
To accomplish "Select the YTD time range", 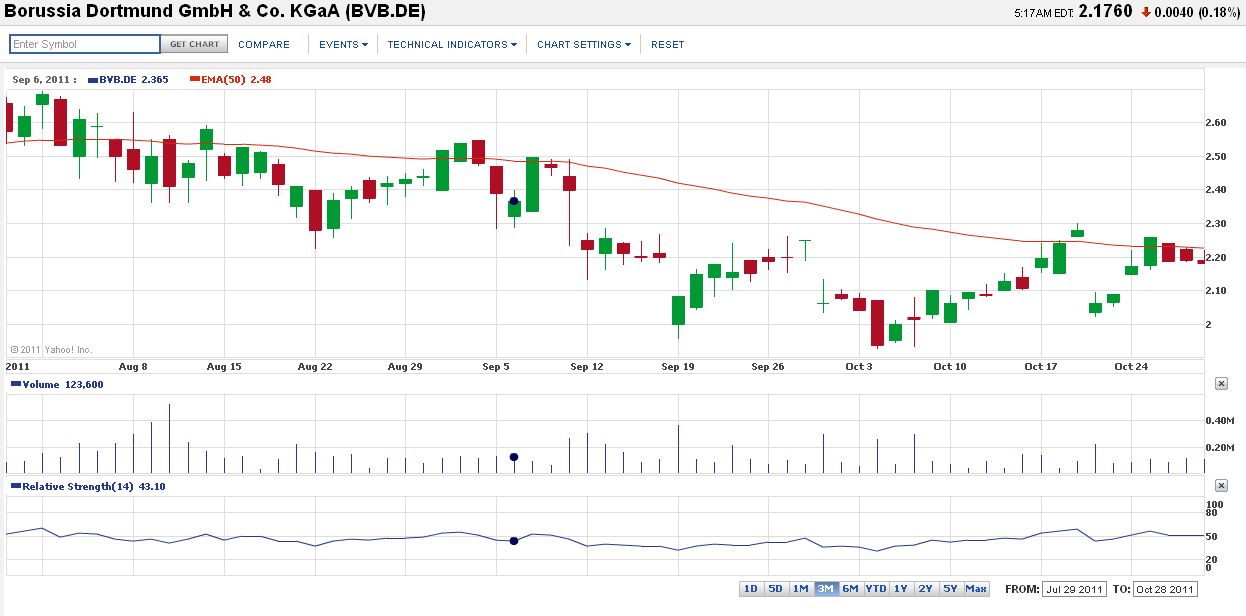I will [x=876, y=589].
